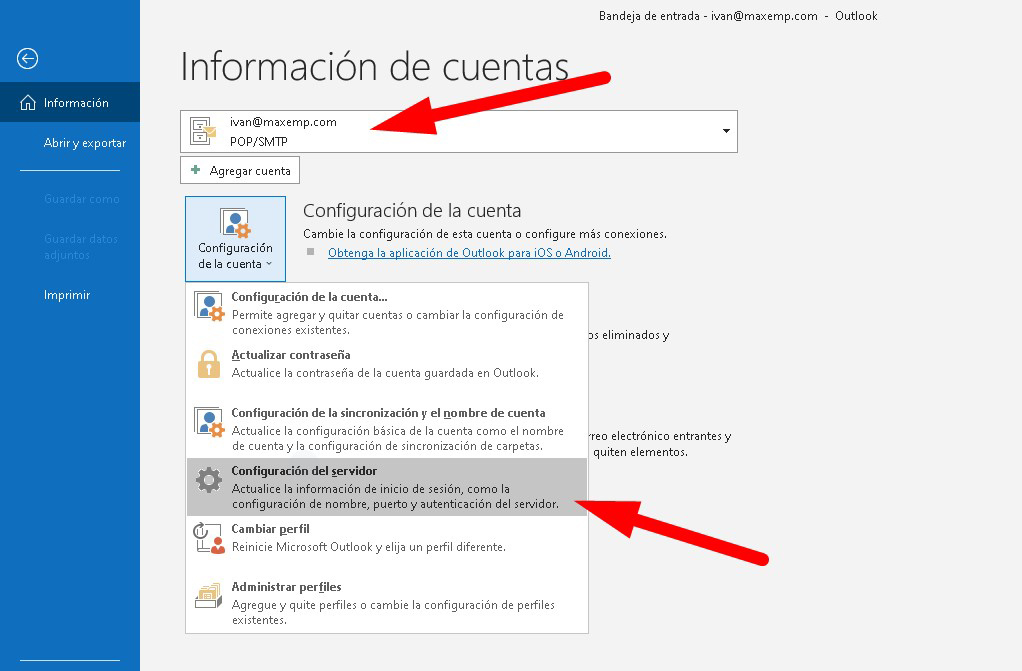
Task: Select Imprimir in the left sidebar
Action: coord(67,295)
